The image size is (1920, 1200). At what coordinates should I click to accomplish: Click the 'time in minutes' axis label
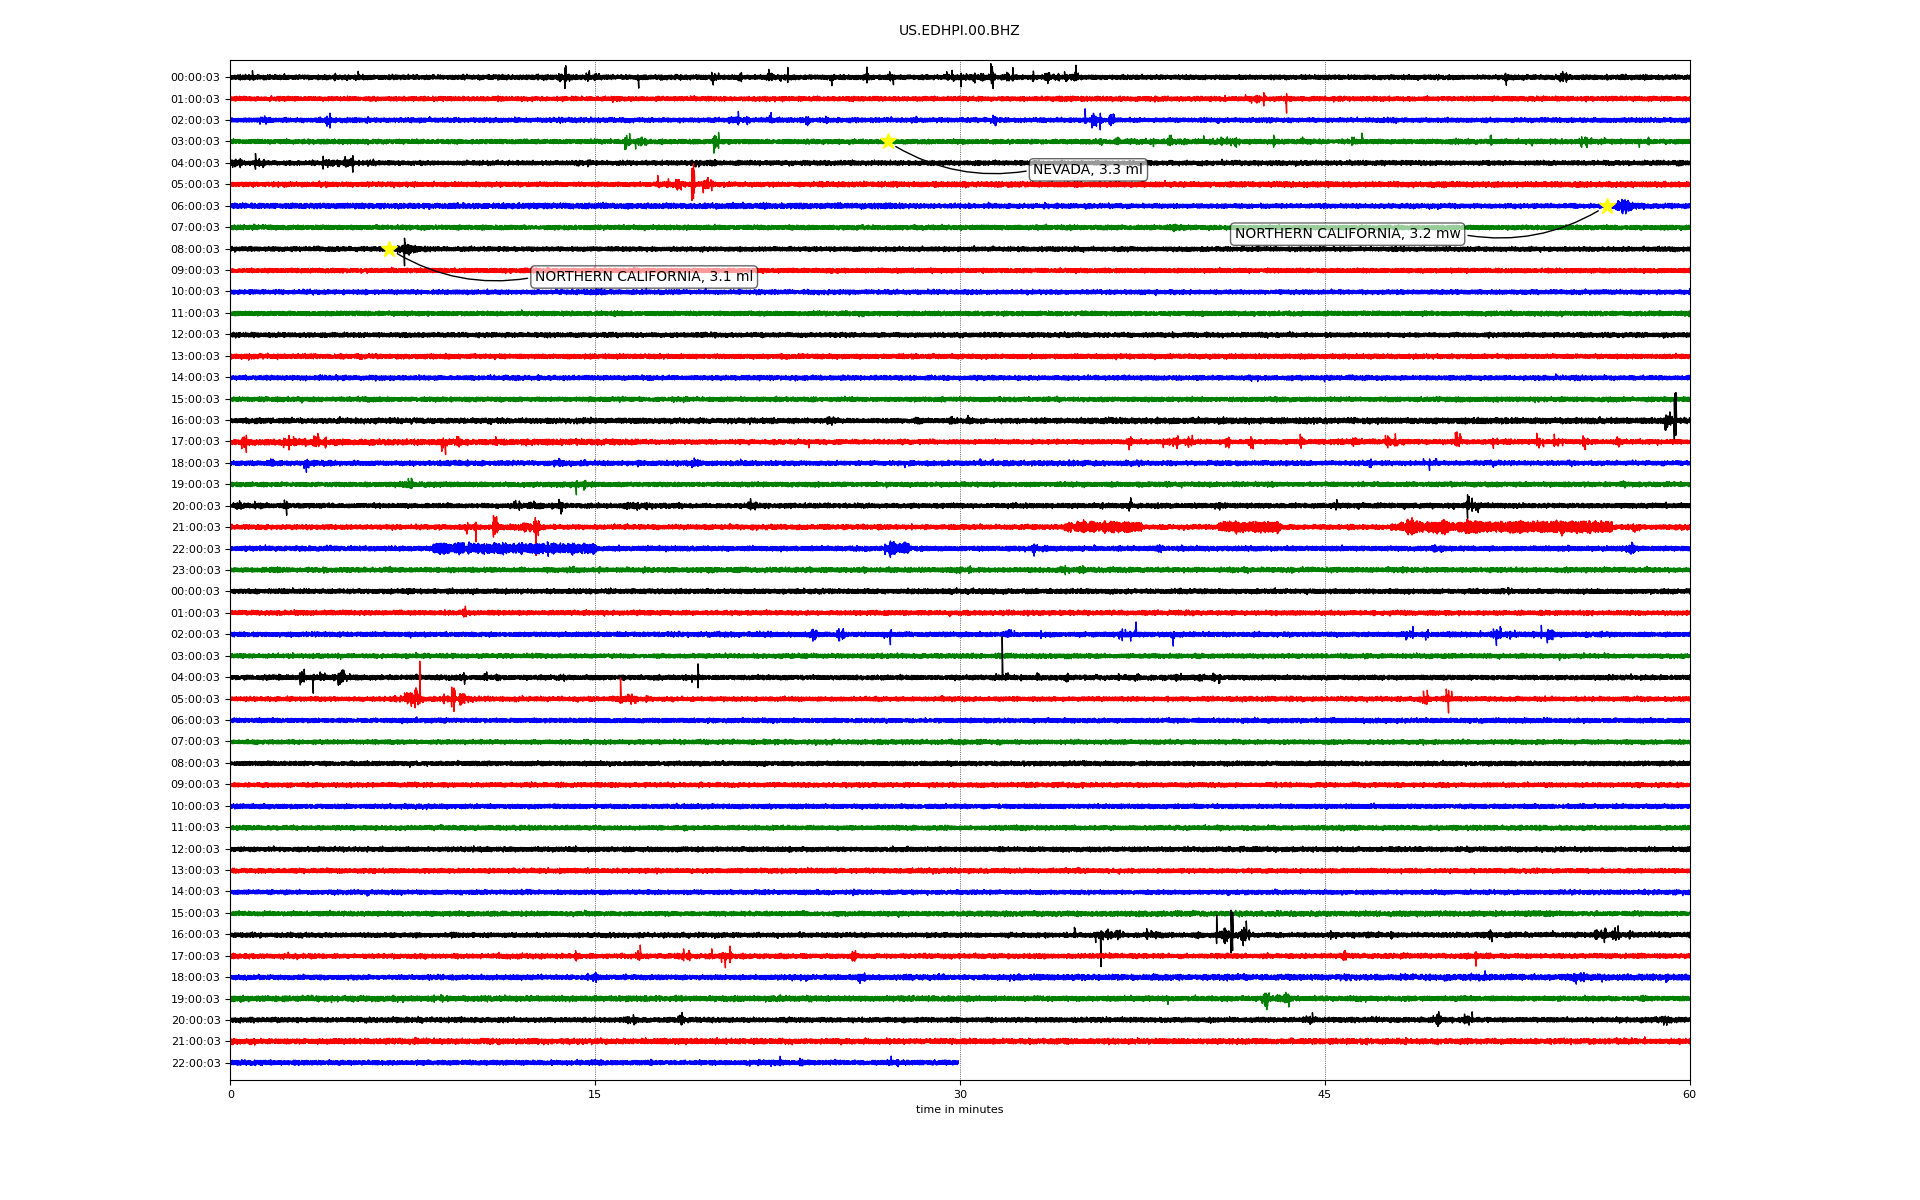pos(959,1110)
